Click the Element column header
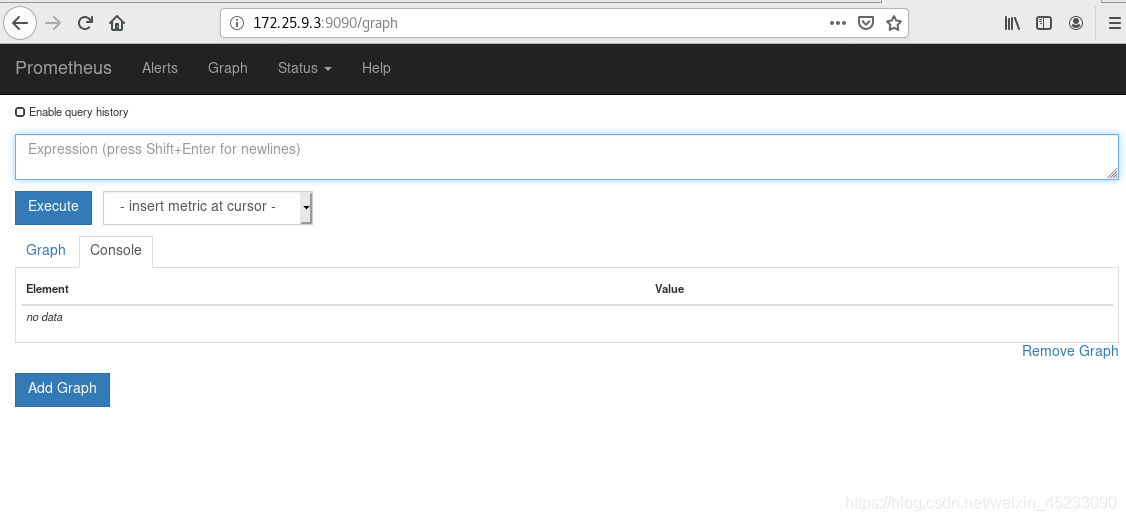Image resolution: width=1126 pixels, height=521 pixels. [x=47, y=289]
